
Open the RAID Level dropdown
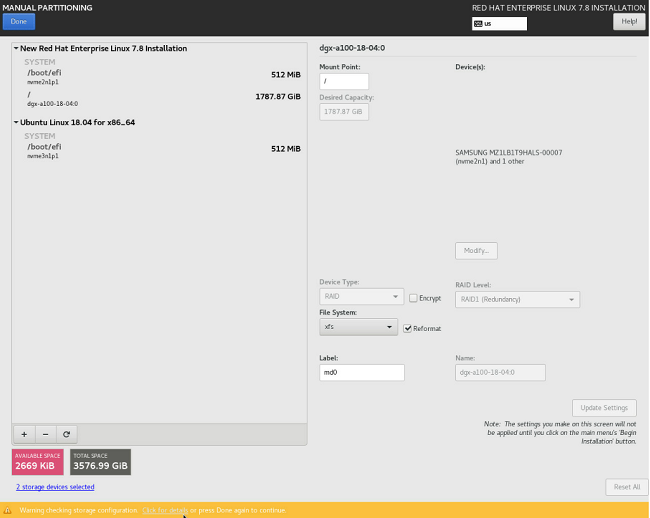pos(517,299)
